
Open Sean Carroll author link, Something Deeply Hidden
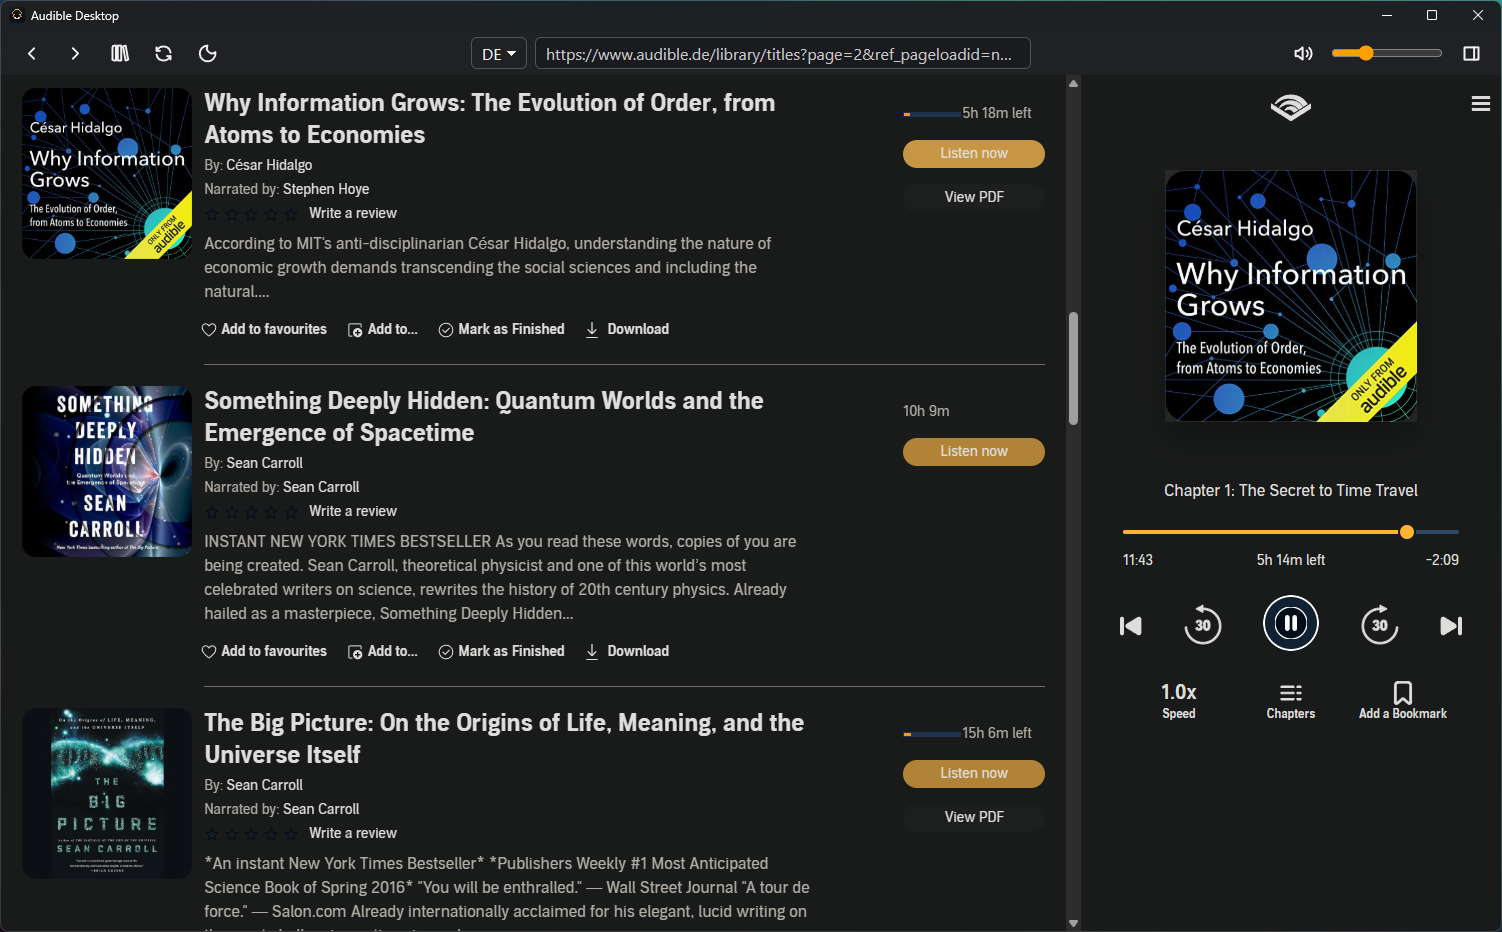point(264,463)
